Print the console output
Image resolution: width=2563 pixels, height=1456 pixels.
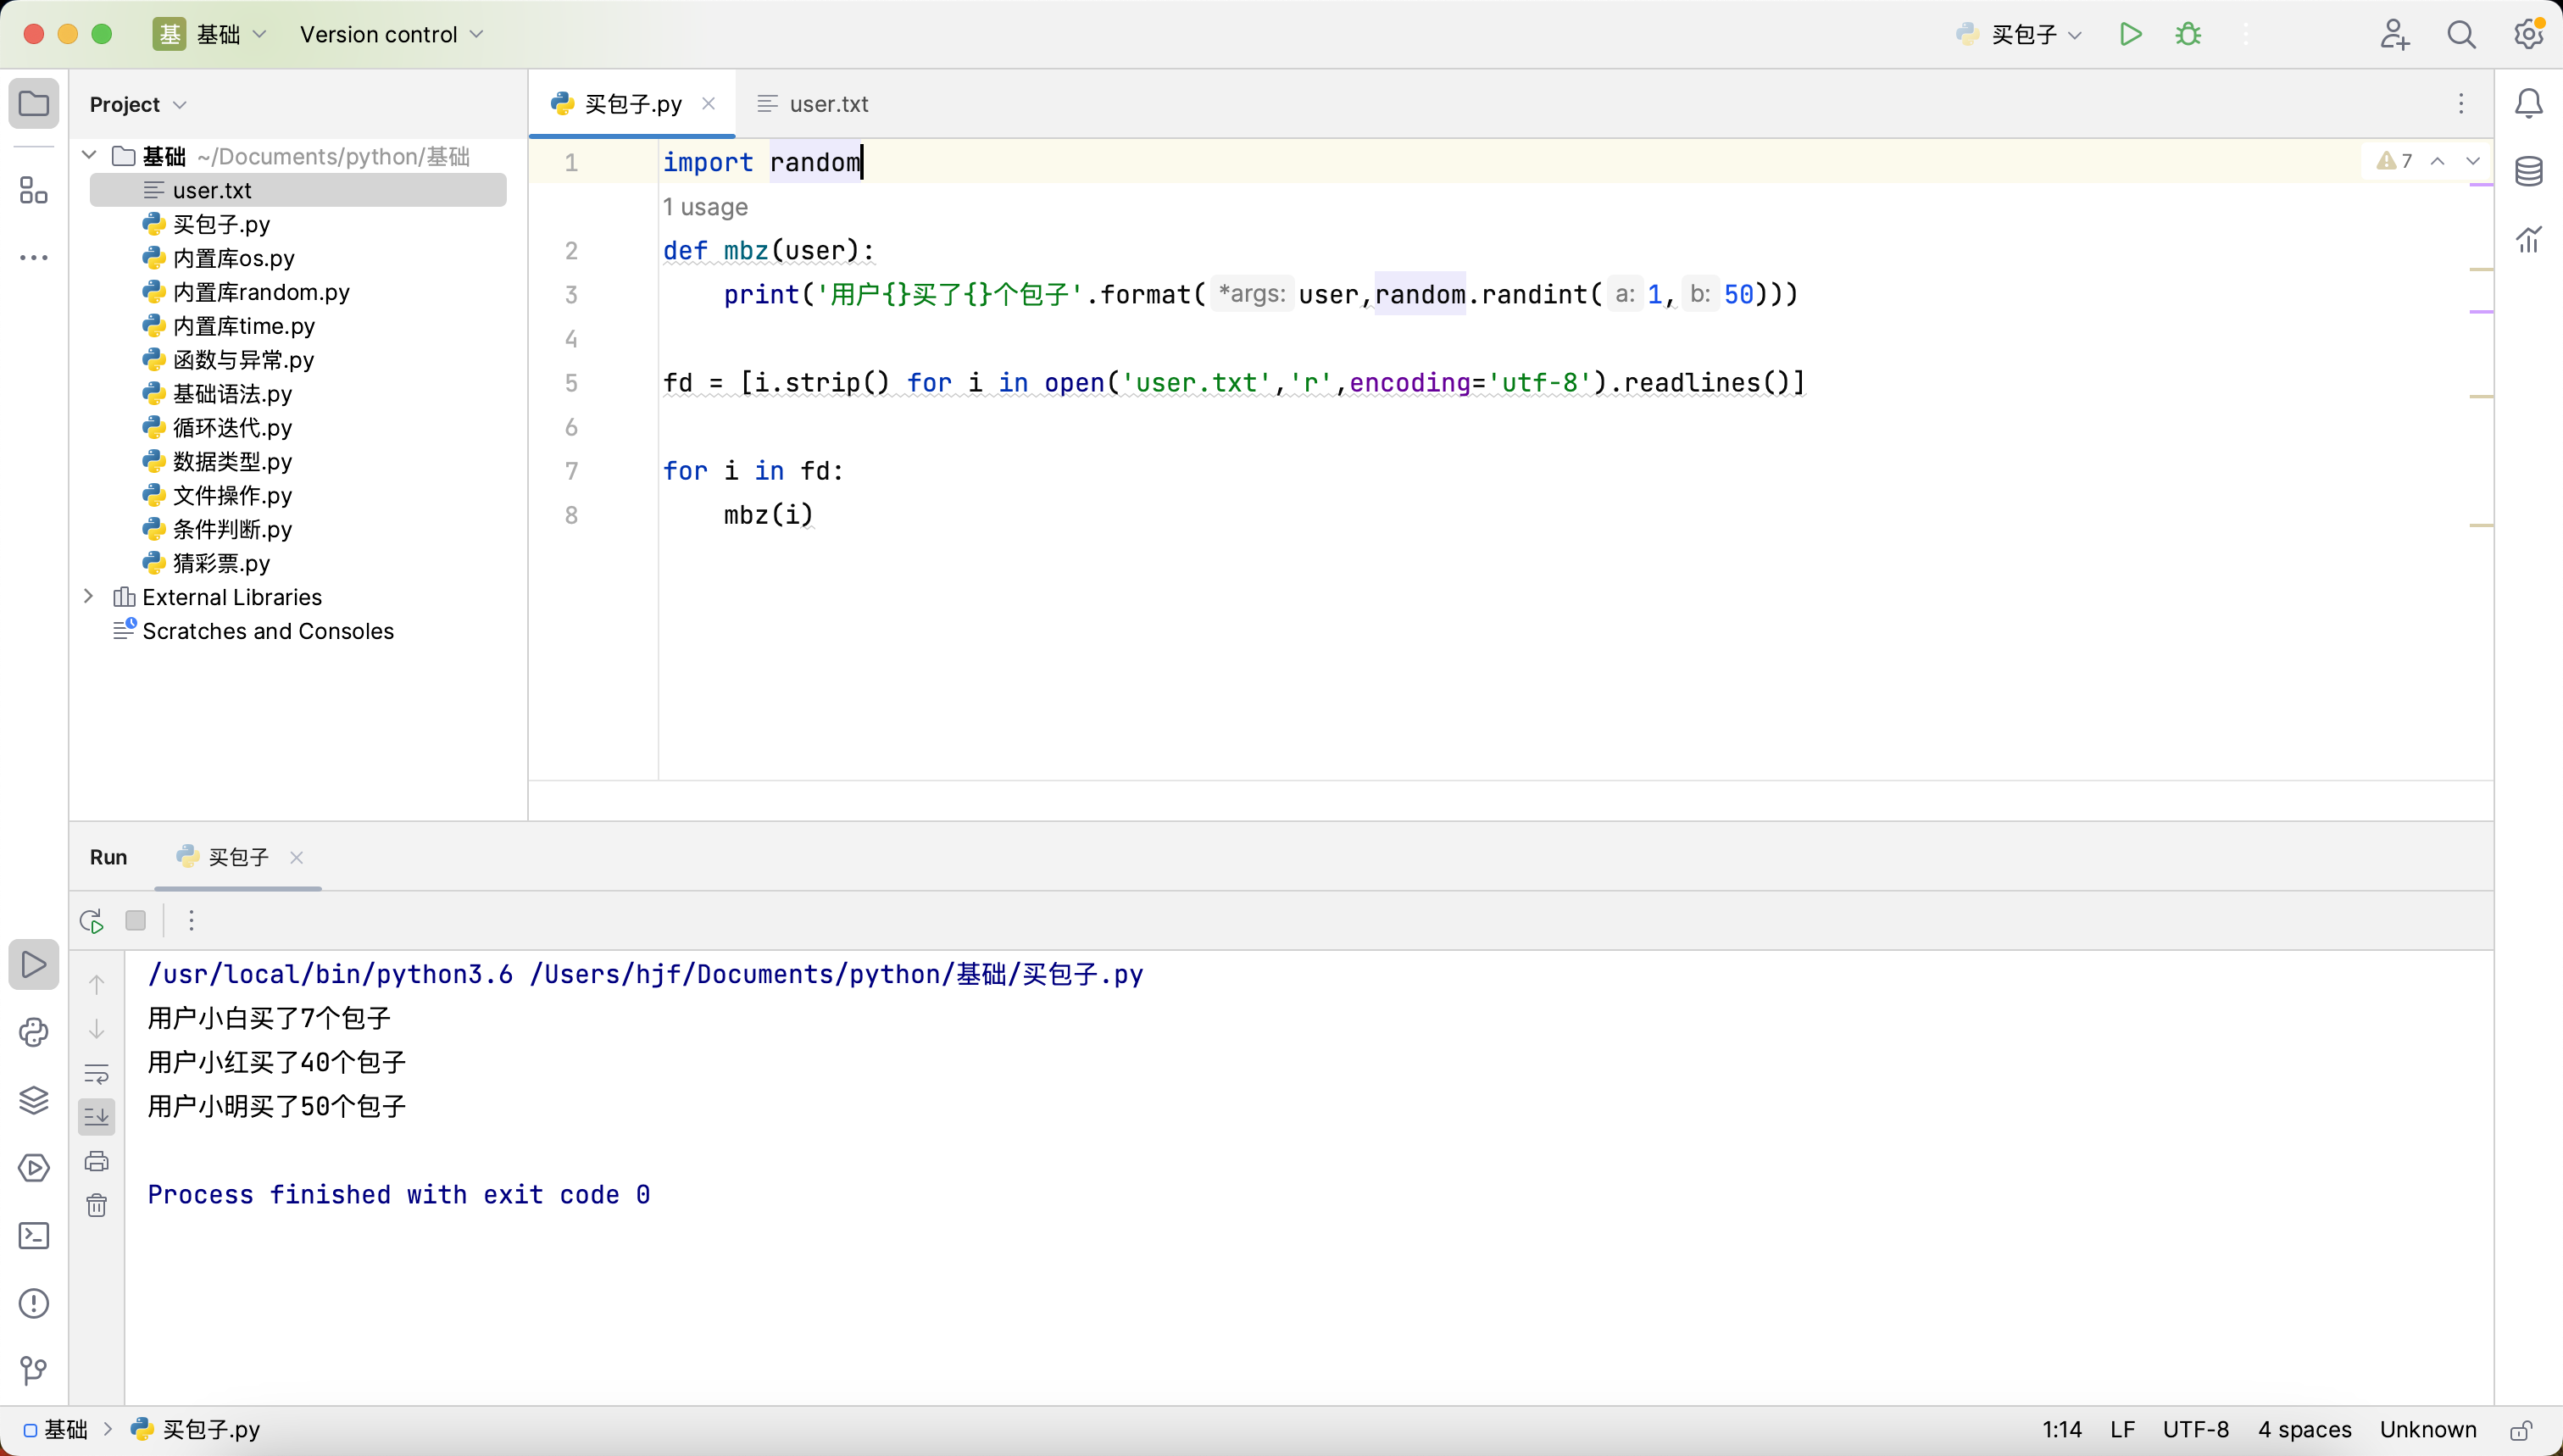pos(97,1161)
